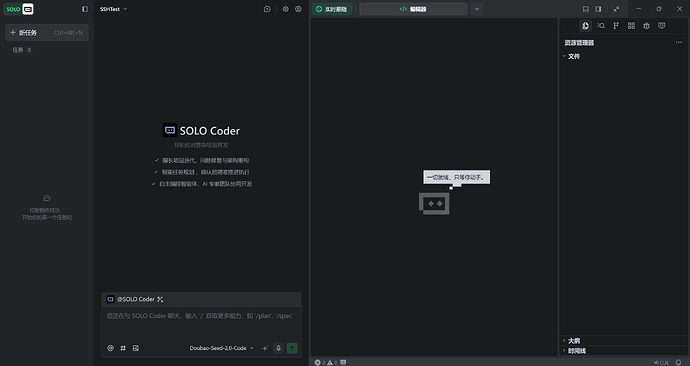The height and width of the screenshot is (366, 690).
Task: Open the SSHTest project dropdown
Action: pos(114,9)
